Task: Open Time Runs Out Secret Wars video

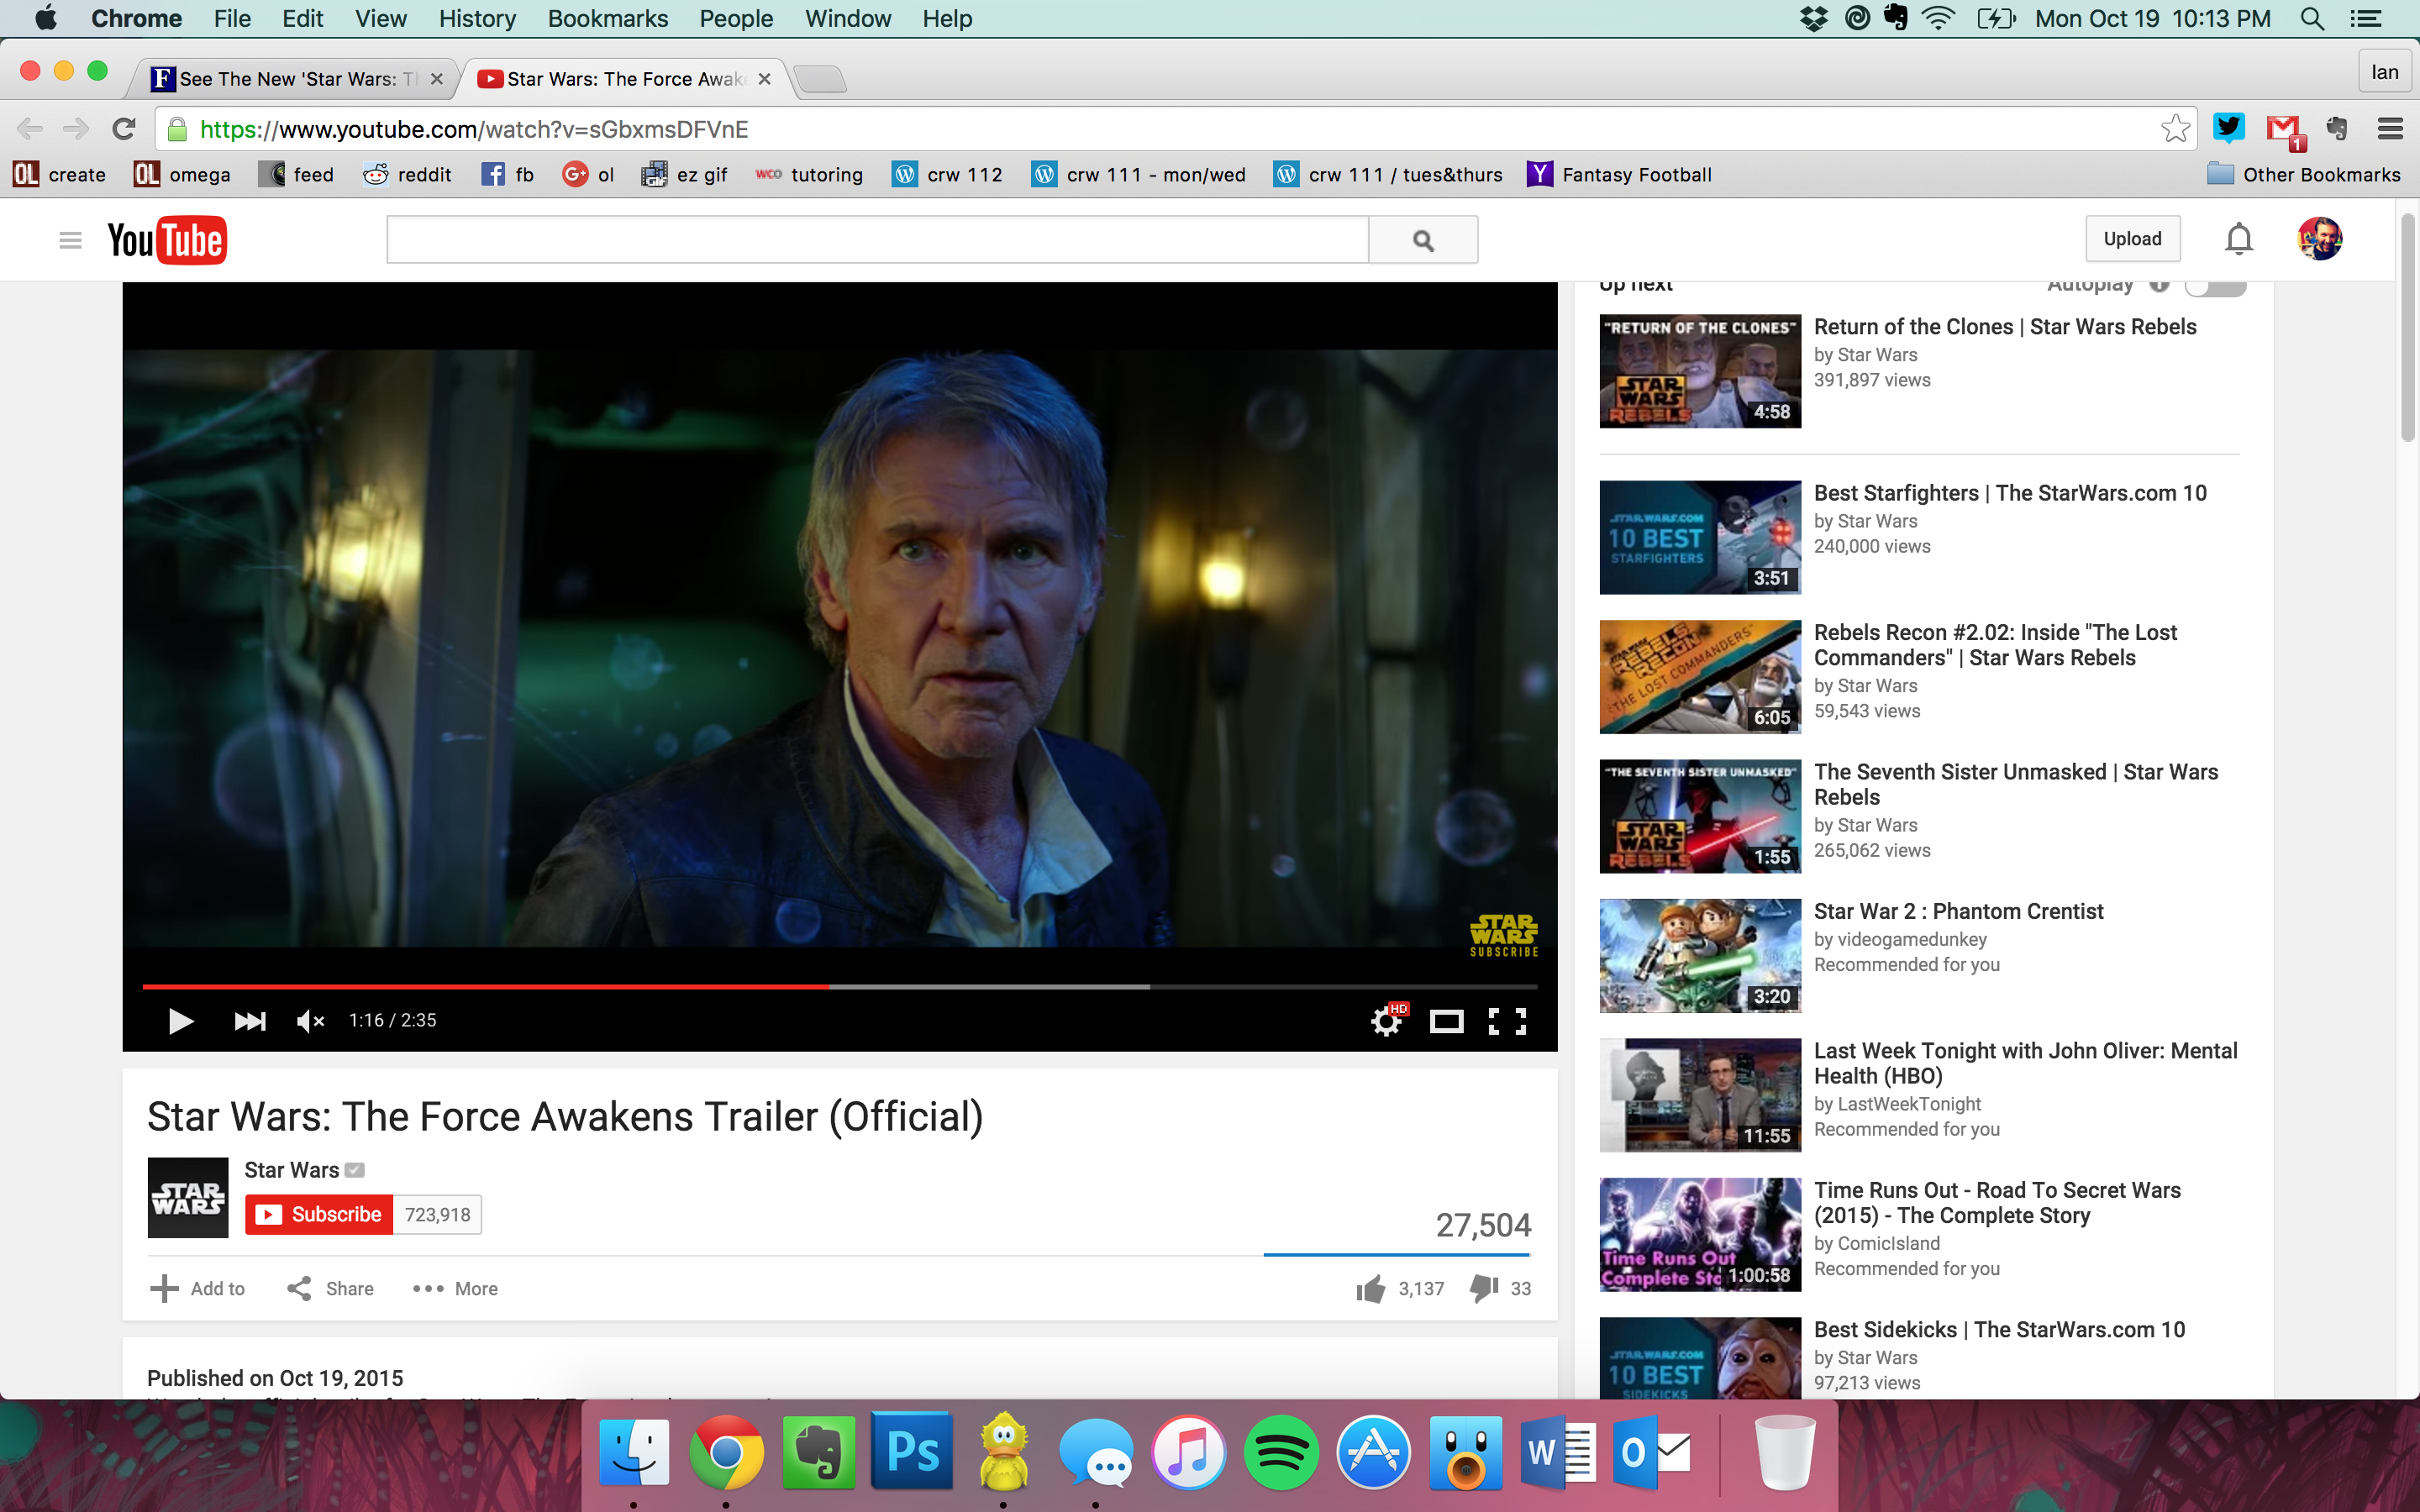Action: point(1997,1202)
